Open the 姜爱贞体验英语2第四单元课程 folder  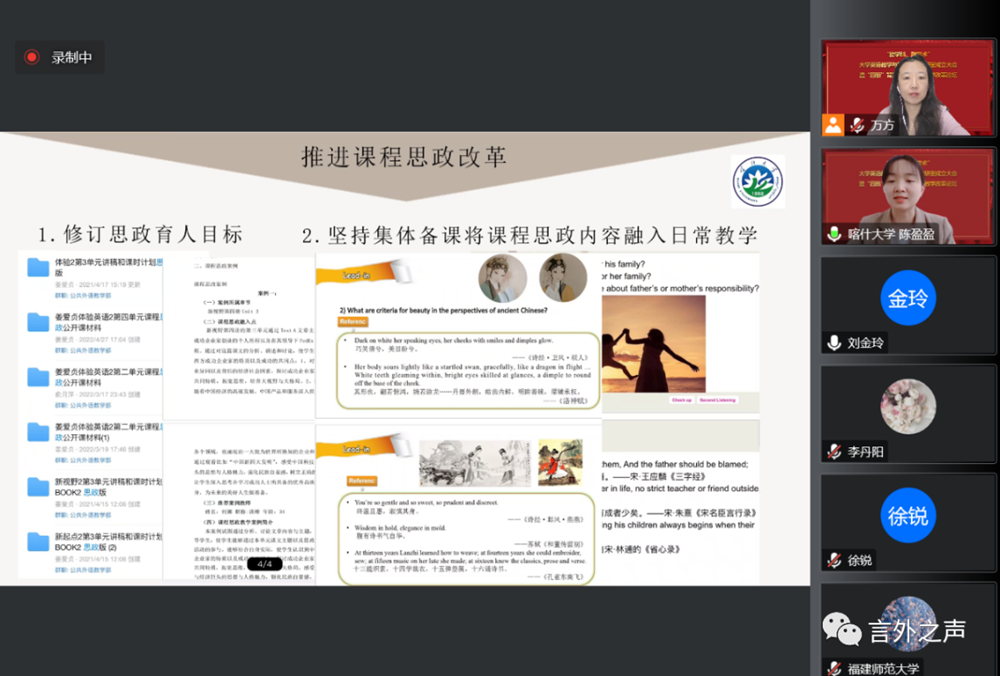click(39, 322)
